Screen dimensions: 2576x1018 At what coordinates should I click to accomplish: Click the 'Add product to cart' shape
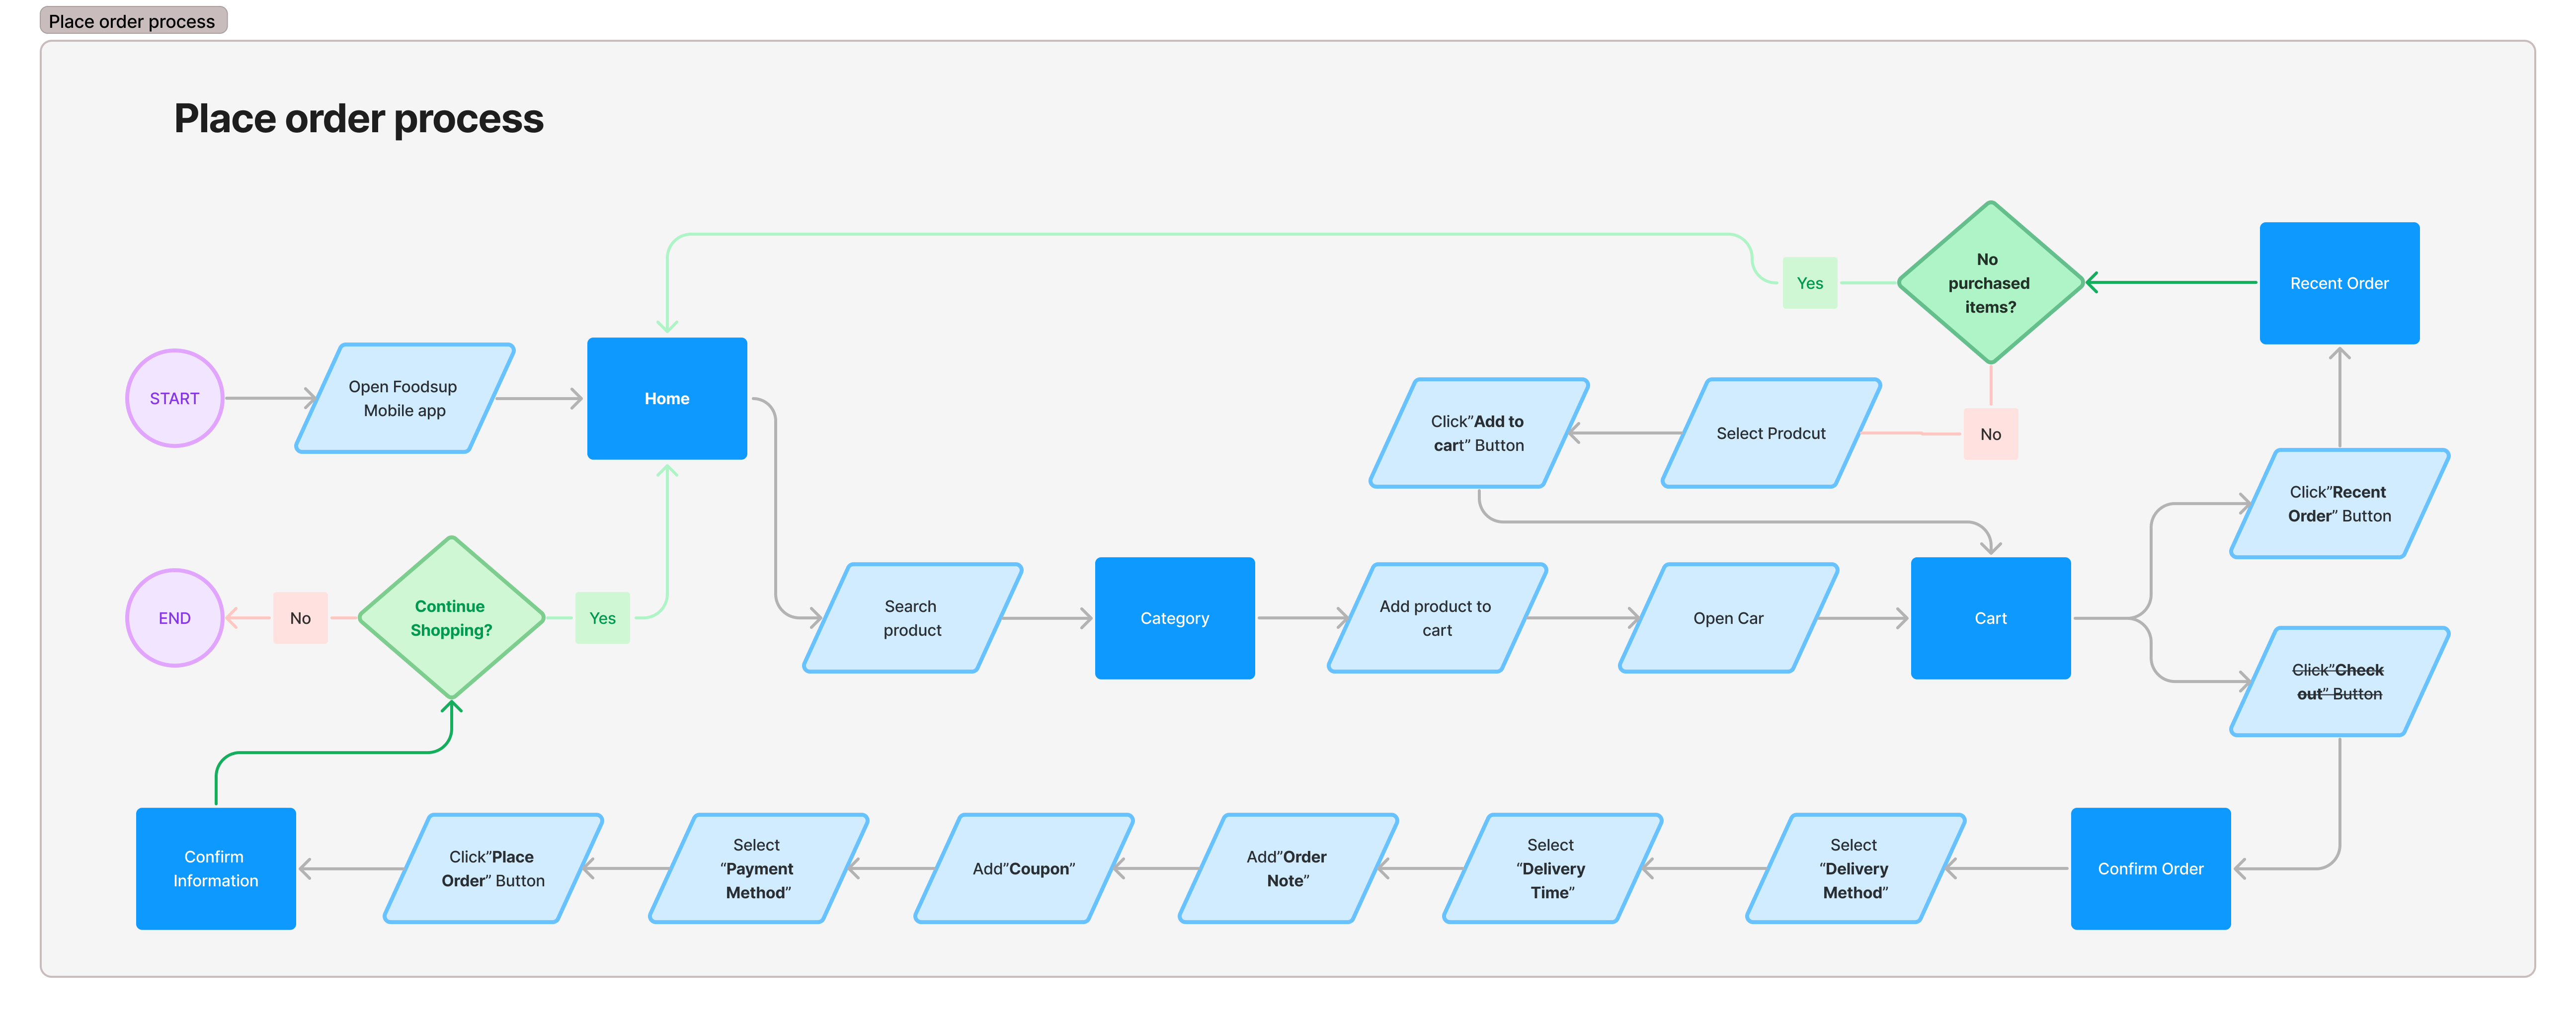tap(1437, 618)
